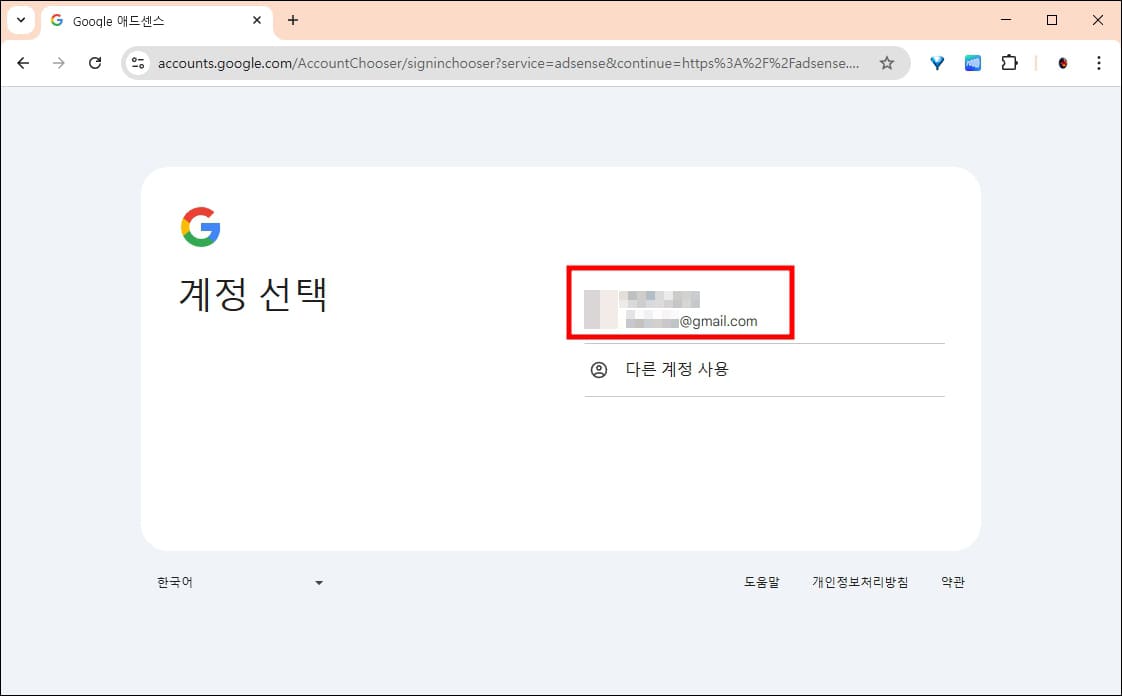Open the blue diamond-shaped extension icon
Screen dimensions: 1122x696
coord(937,63)
